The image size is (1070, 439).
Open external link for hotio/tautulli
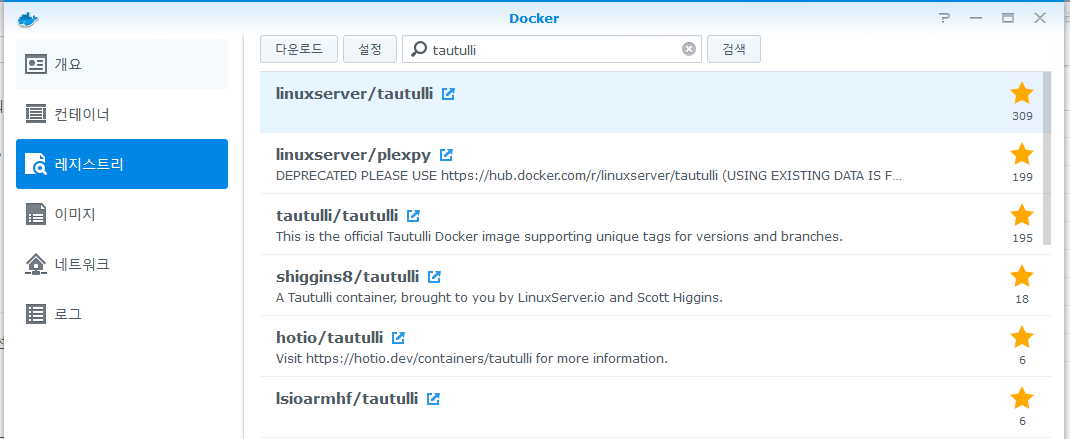pos(399,338)
